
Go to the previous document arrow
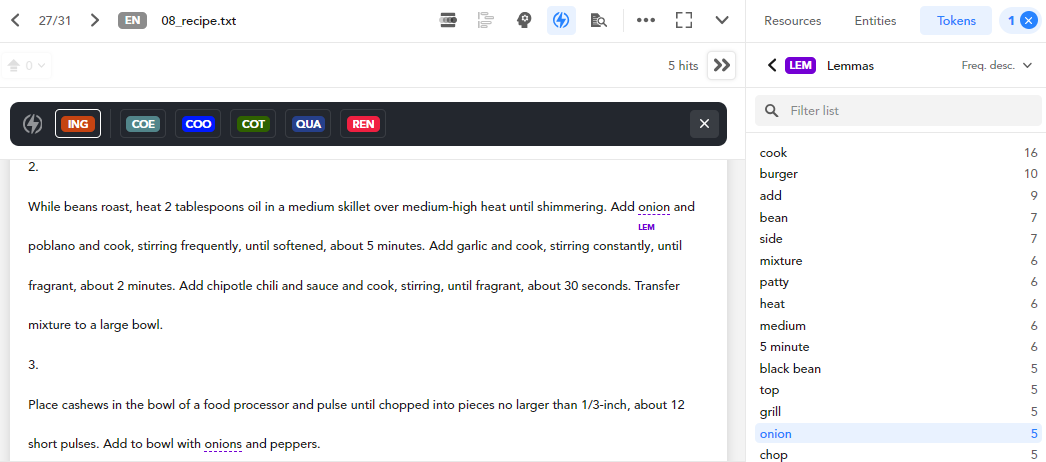click(16, 20)
